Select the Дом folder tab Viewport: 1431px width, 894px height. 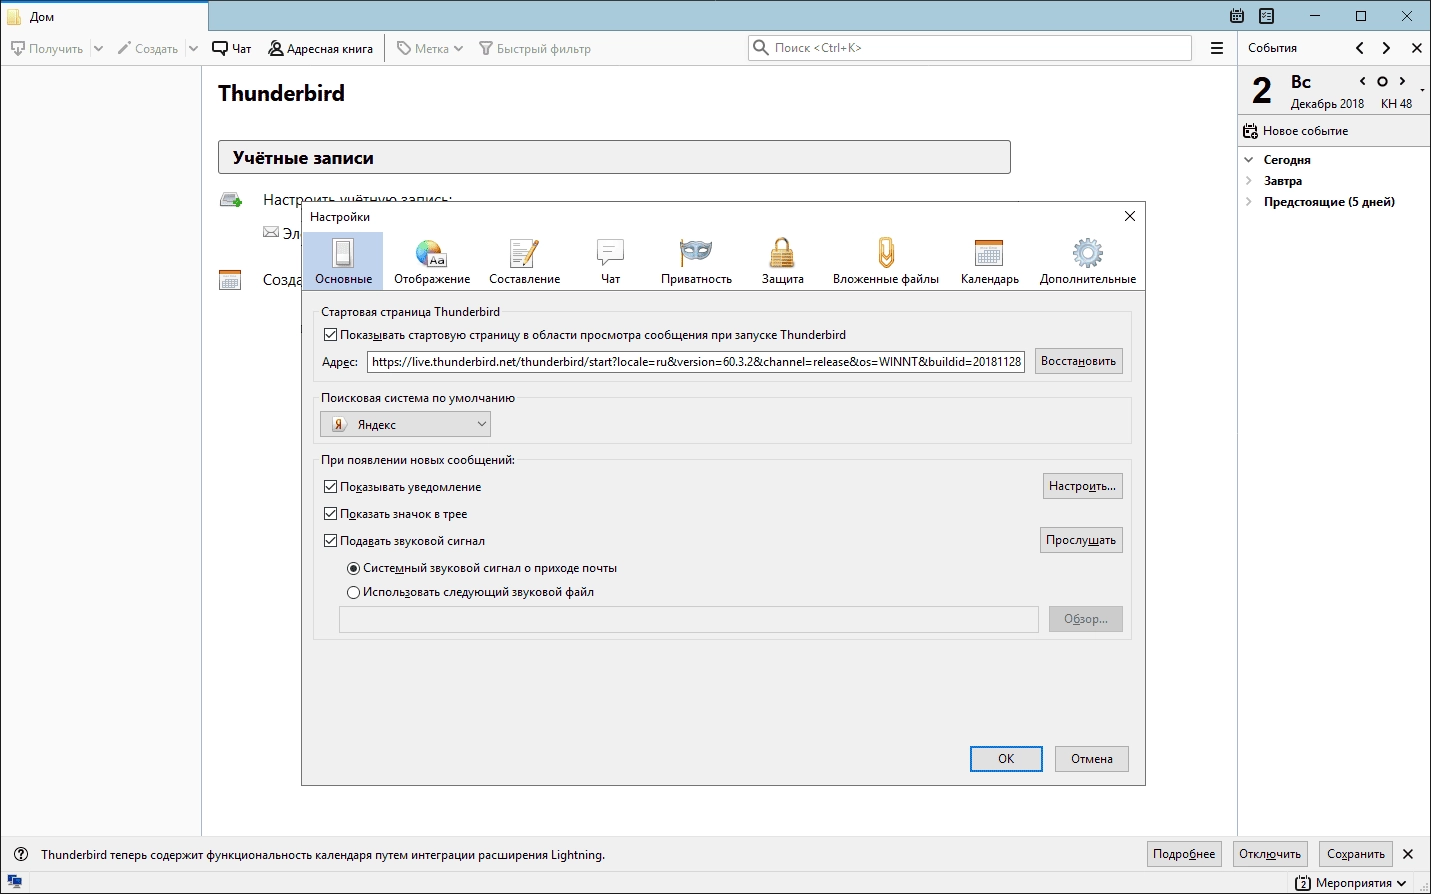coord(104,16)
